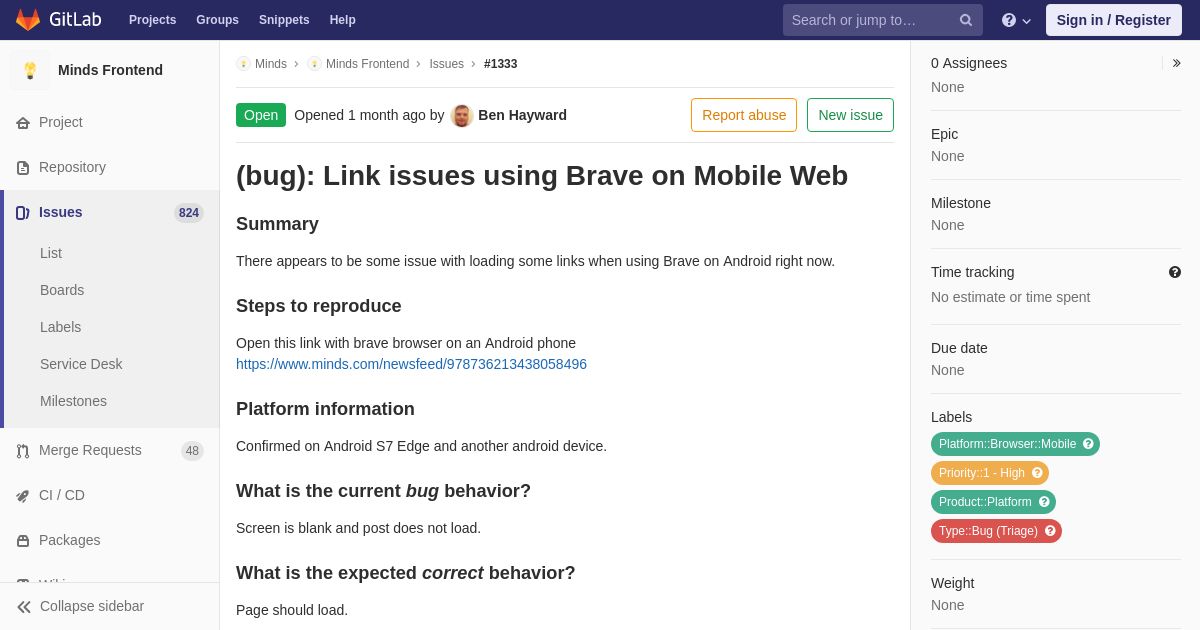Screen dimensions: 1200x630
Task: Click help icon on Platform::Browser::Mobile label
Action: pyautogui.click(x=1088, y=444)
